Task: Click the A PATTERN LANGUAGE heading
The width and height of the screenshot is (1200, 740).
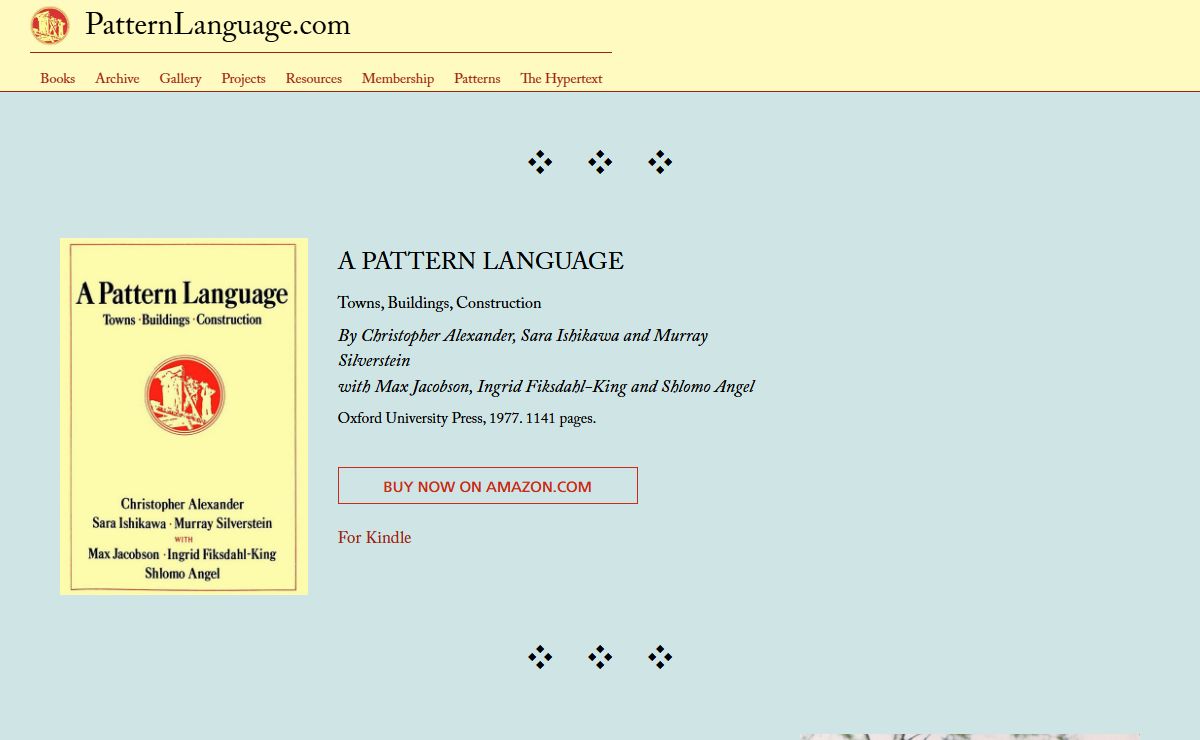Action: pos(481,262)
